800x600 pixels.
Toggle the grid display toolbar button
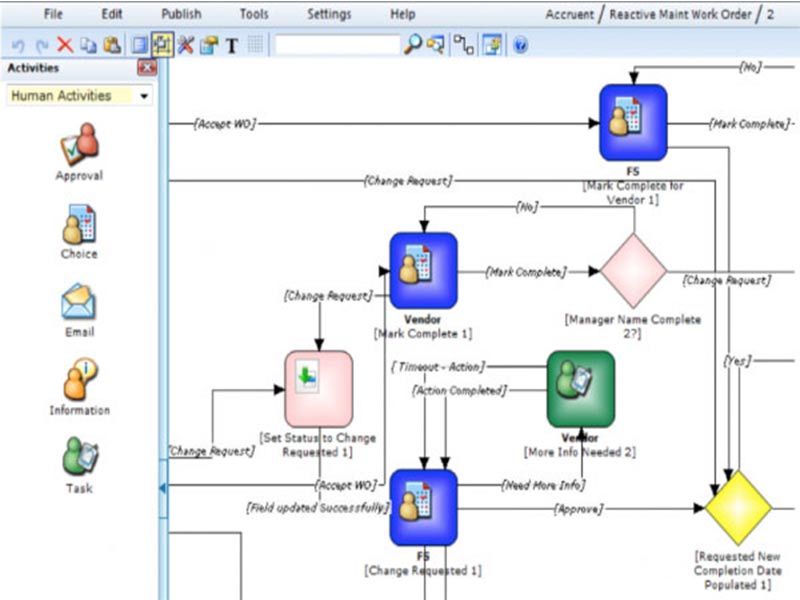(255, 45)
